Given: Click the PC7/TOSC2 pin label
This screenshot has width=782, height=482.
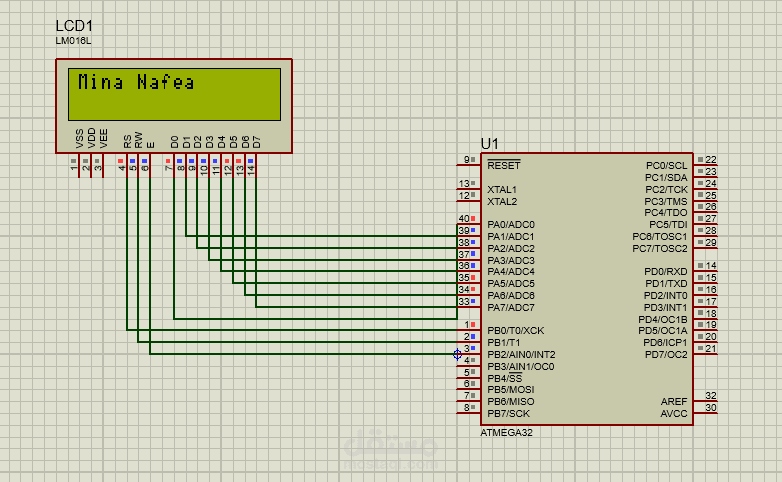Looking at the screenshot, I should pyautogui.click(x=659, y=248).
